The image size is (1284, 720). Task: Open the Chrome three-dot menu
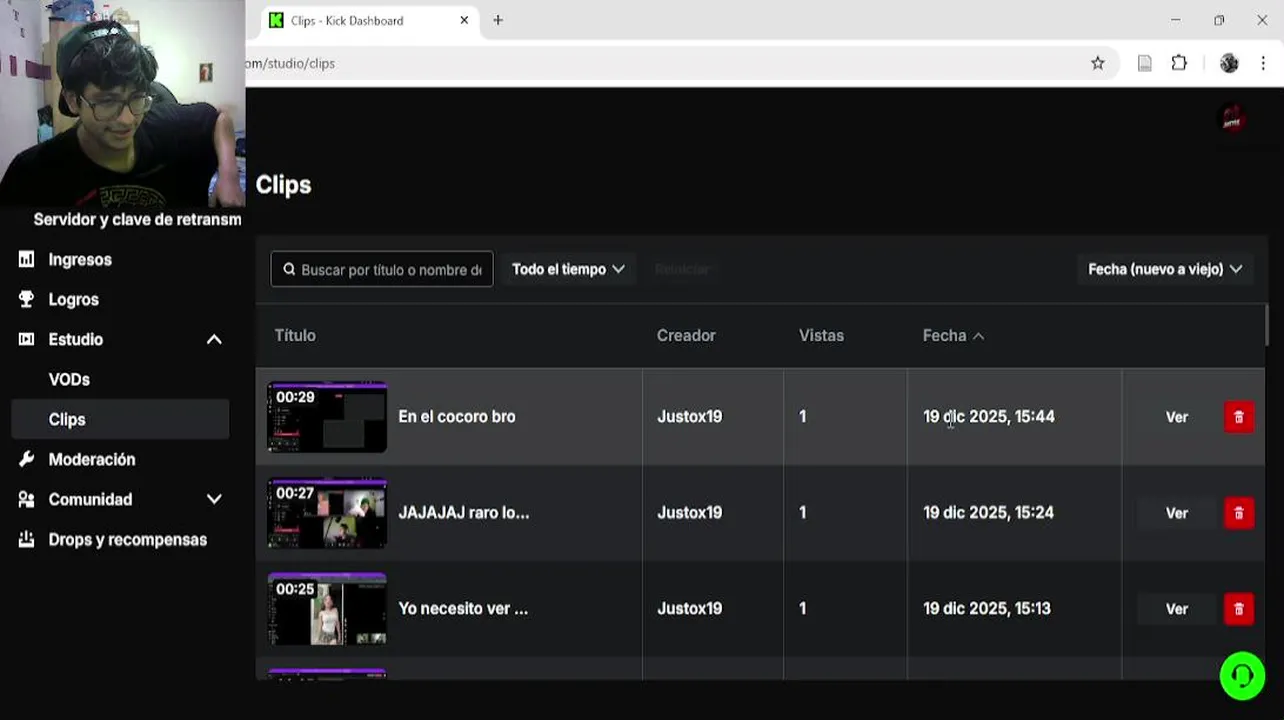[1263, 63]
